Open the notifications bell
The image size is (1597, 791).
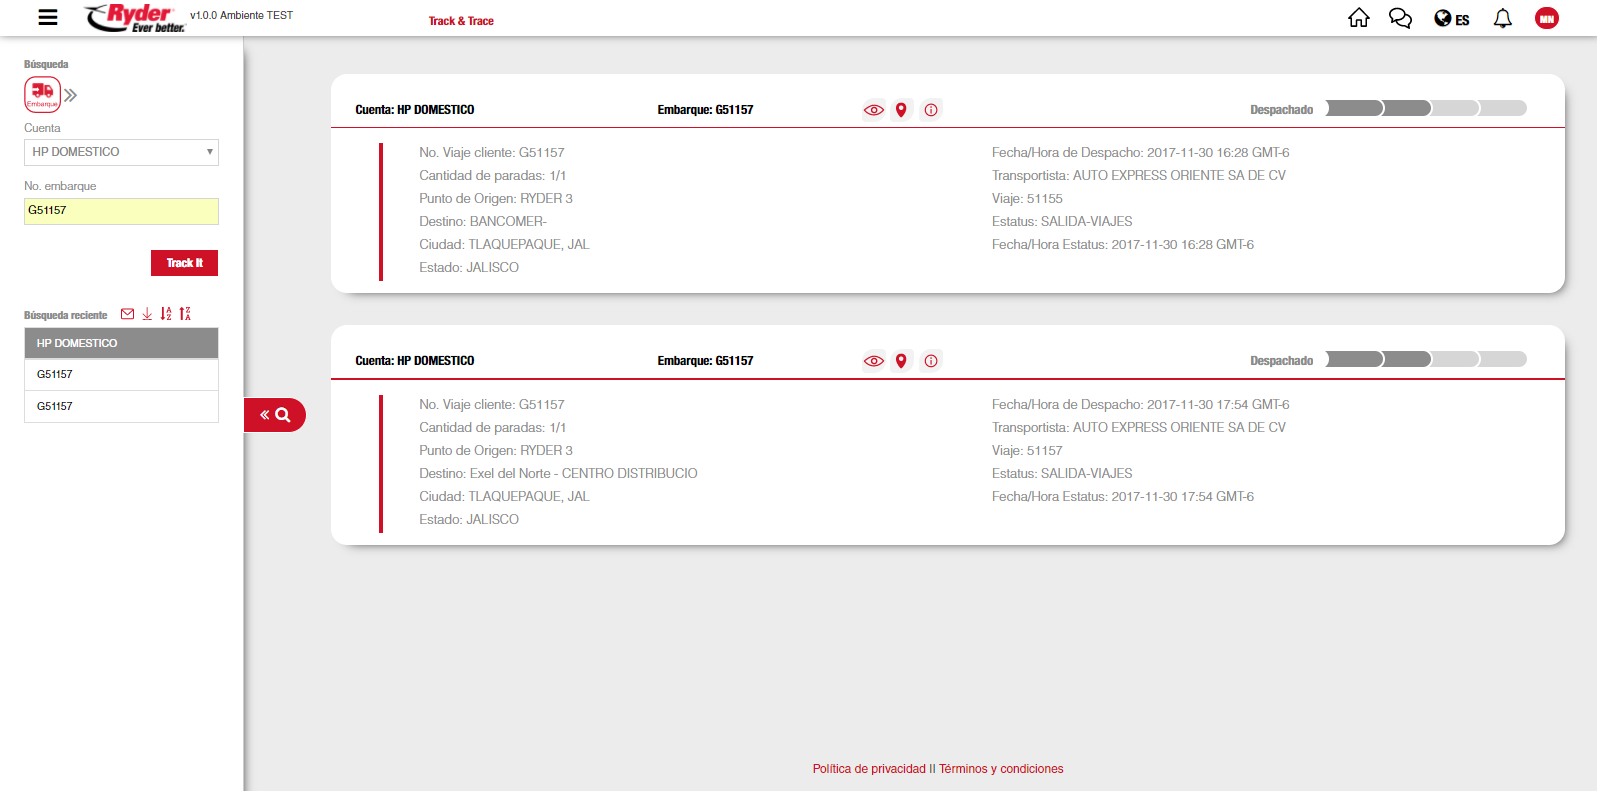[x=1502, y=18]
